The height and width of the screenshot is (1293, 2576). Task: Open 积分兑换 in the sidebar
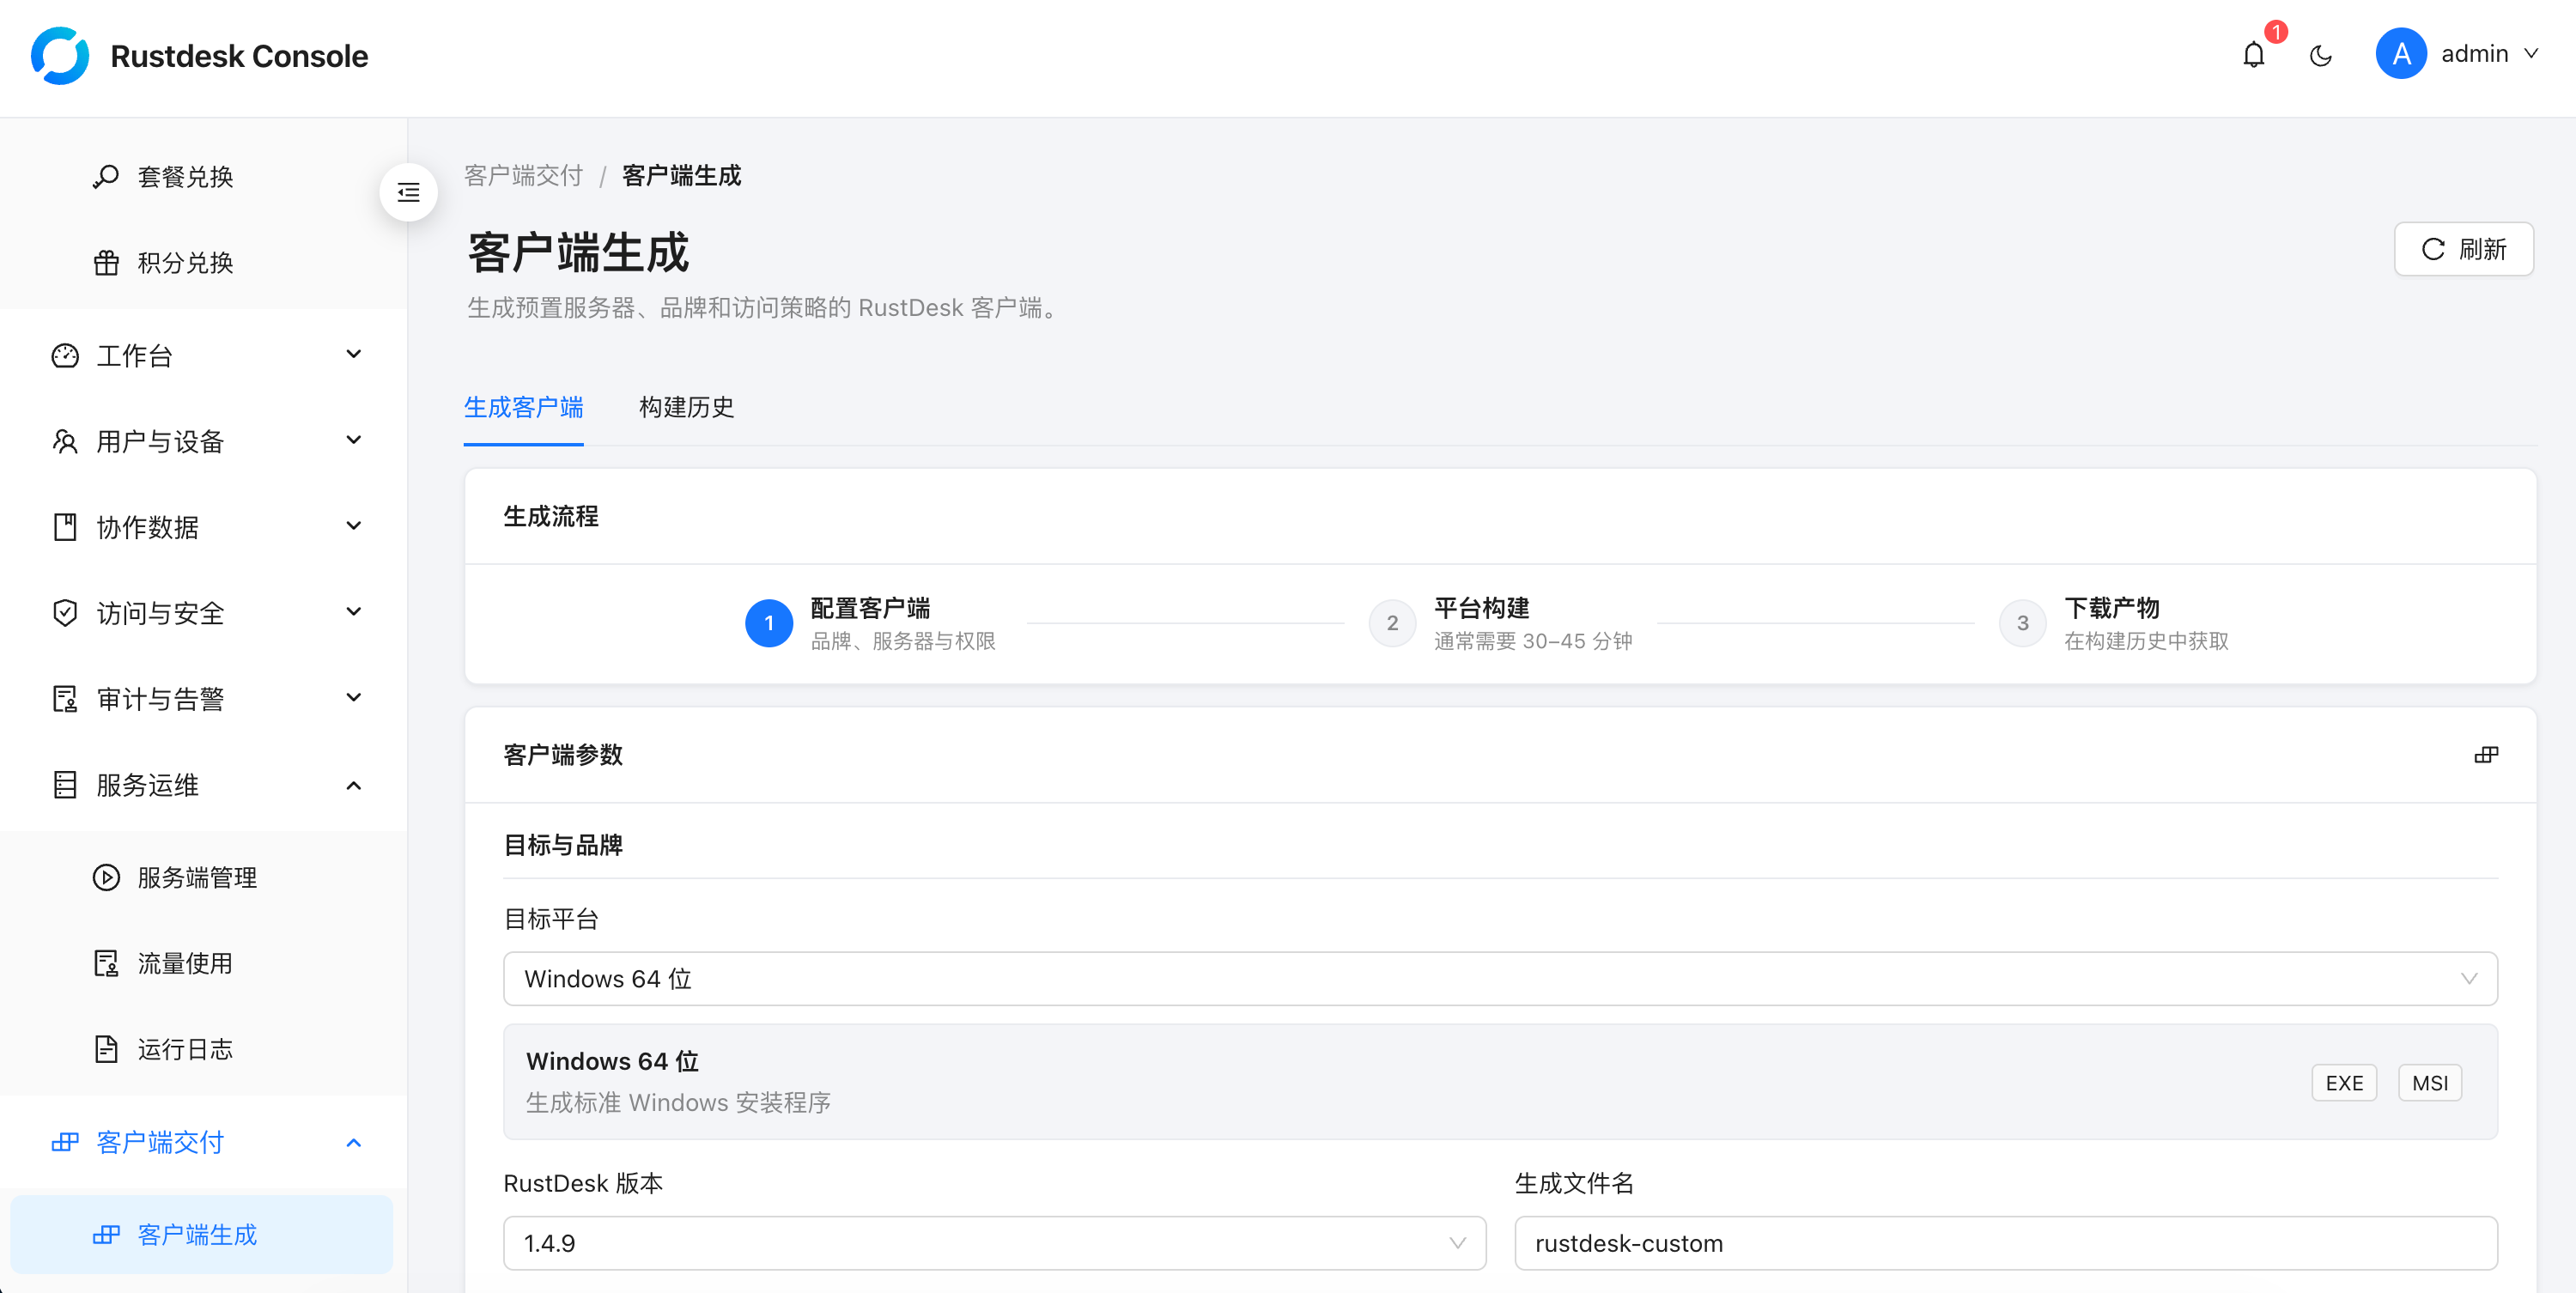coord(200,263)
